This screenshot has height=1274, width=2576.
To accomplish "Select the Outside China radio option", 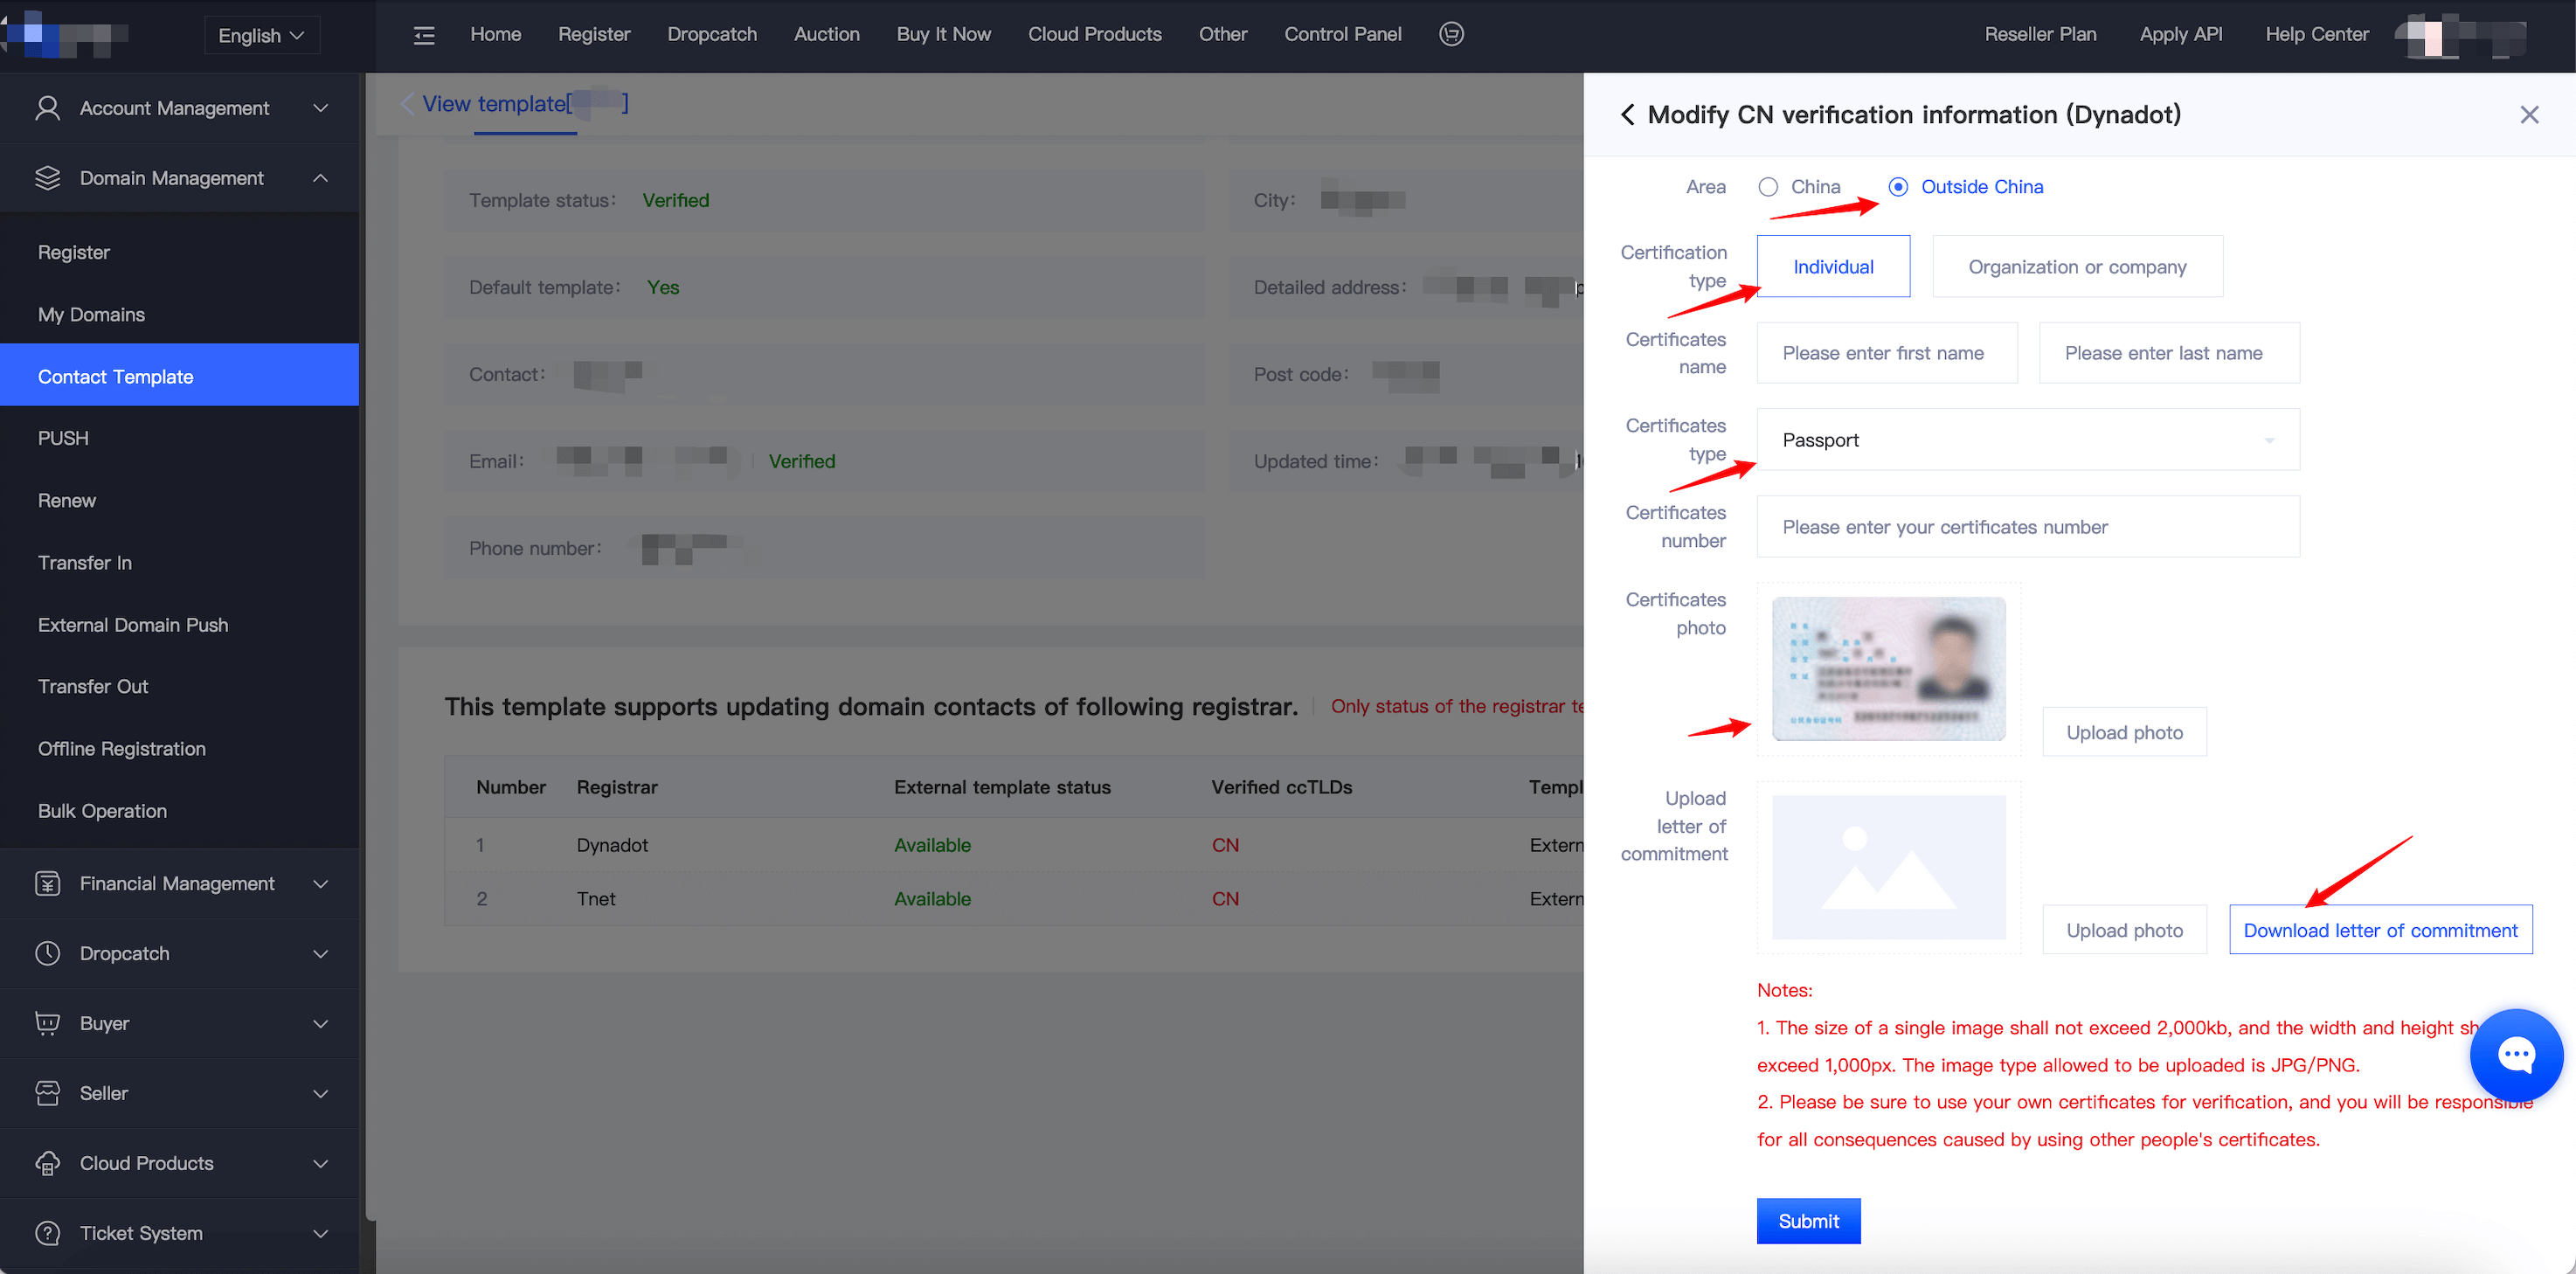I will [1898, 187].
